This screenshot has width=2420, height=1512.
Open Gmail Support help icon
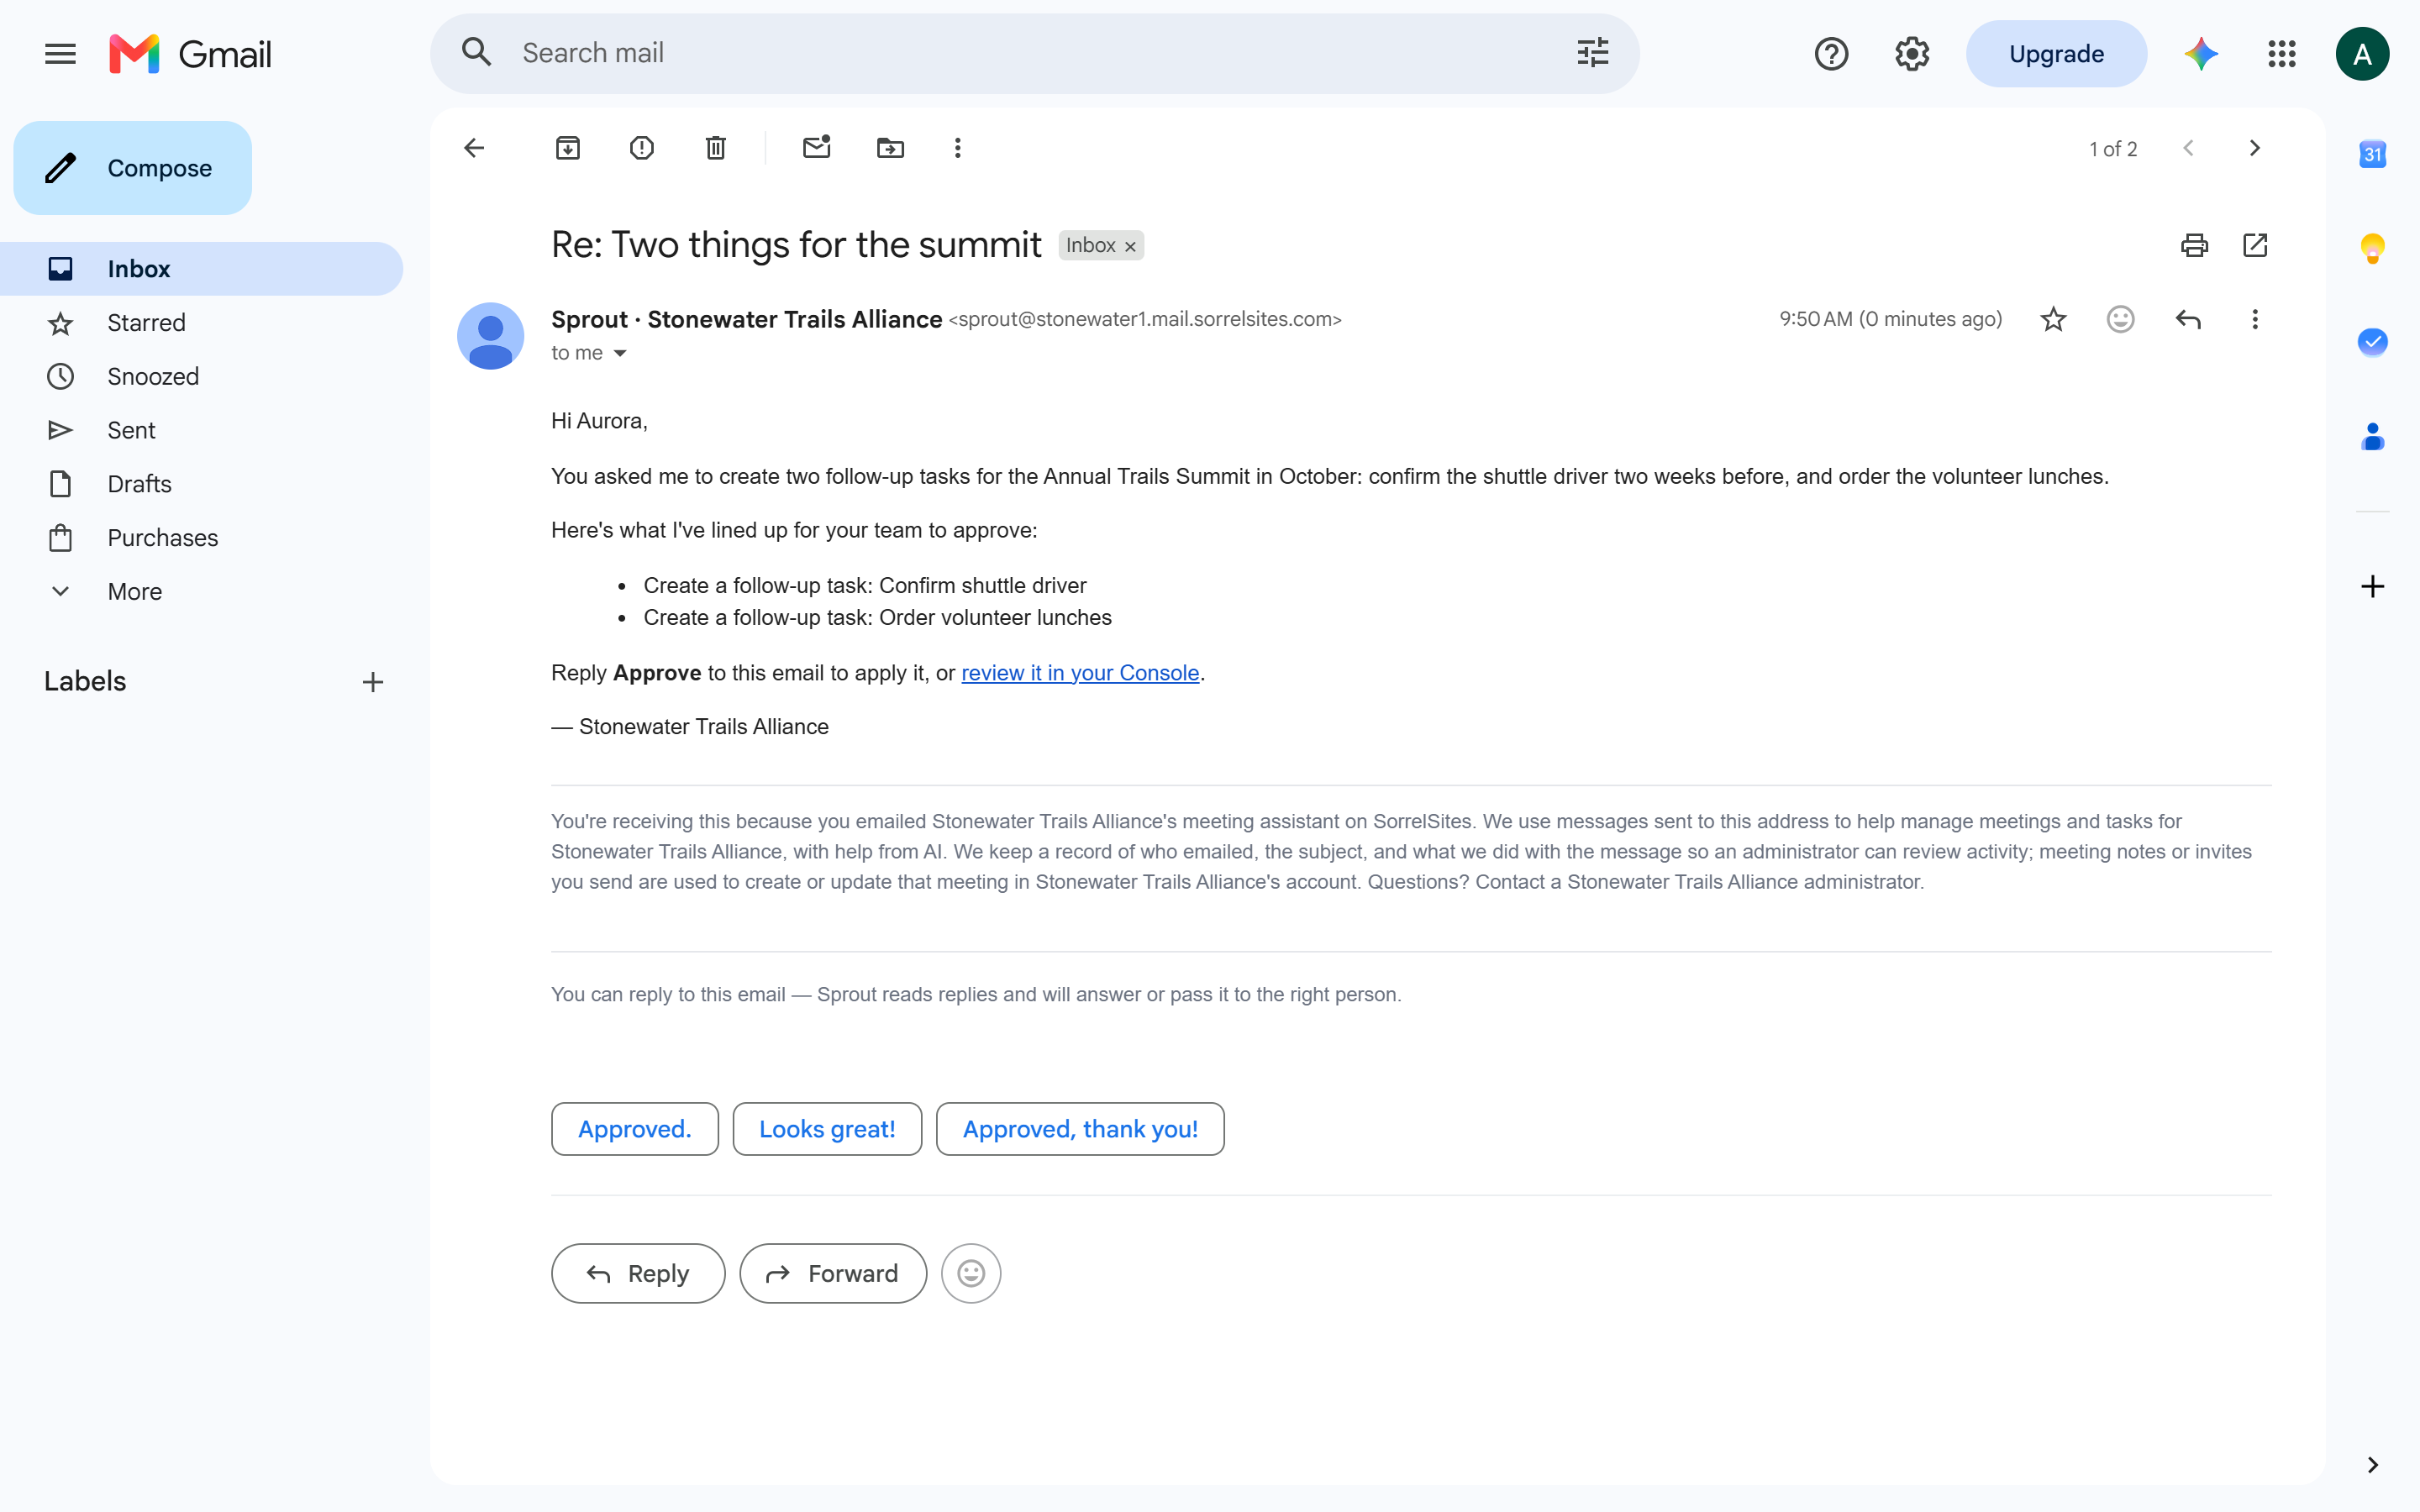point(1831,54)
